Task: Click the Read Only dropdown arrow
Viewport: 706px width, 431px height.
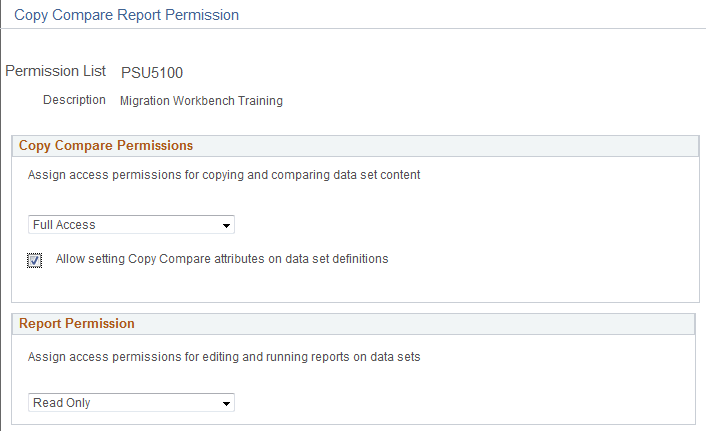Action: (227, 403)
